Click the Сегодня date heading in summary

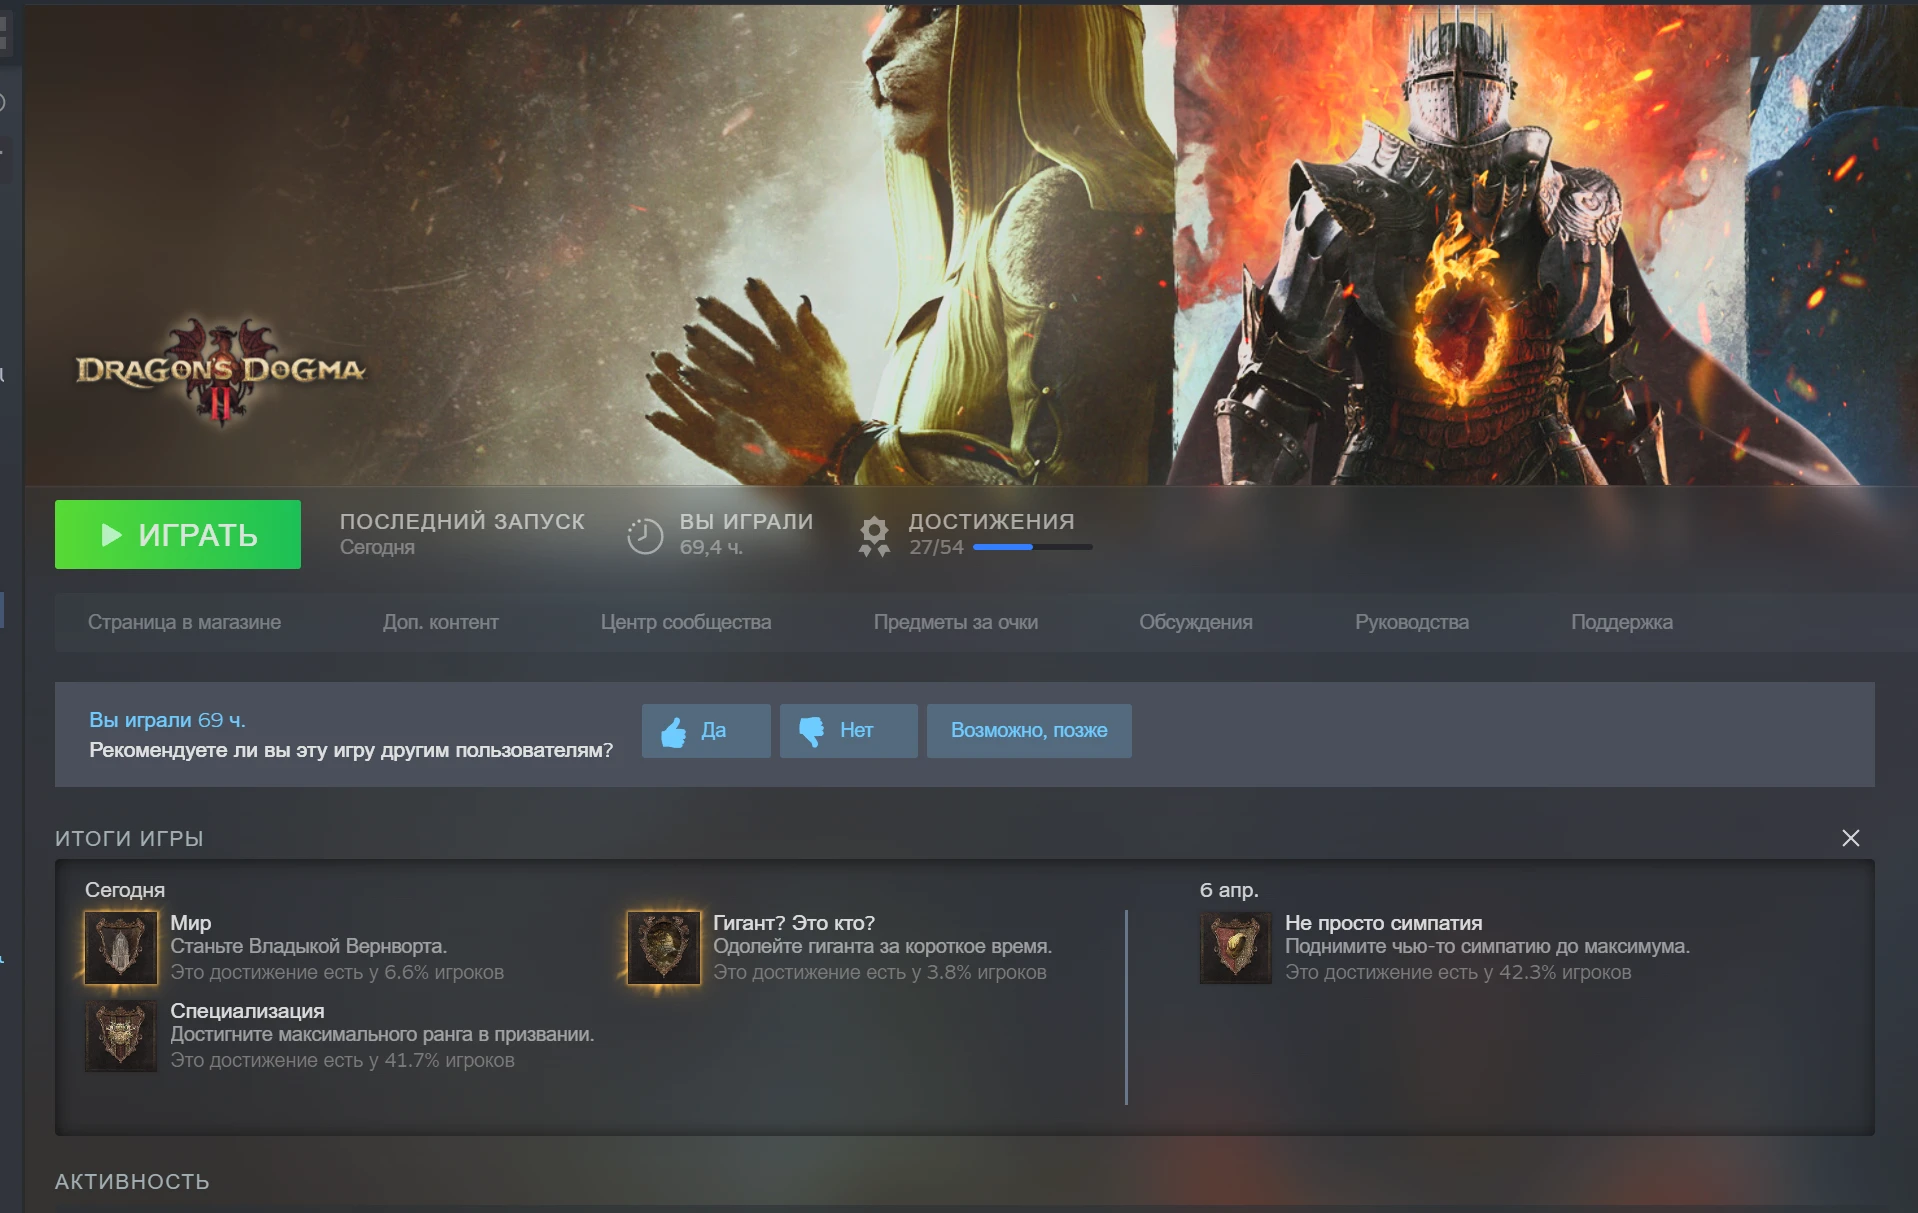125,890
